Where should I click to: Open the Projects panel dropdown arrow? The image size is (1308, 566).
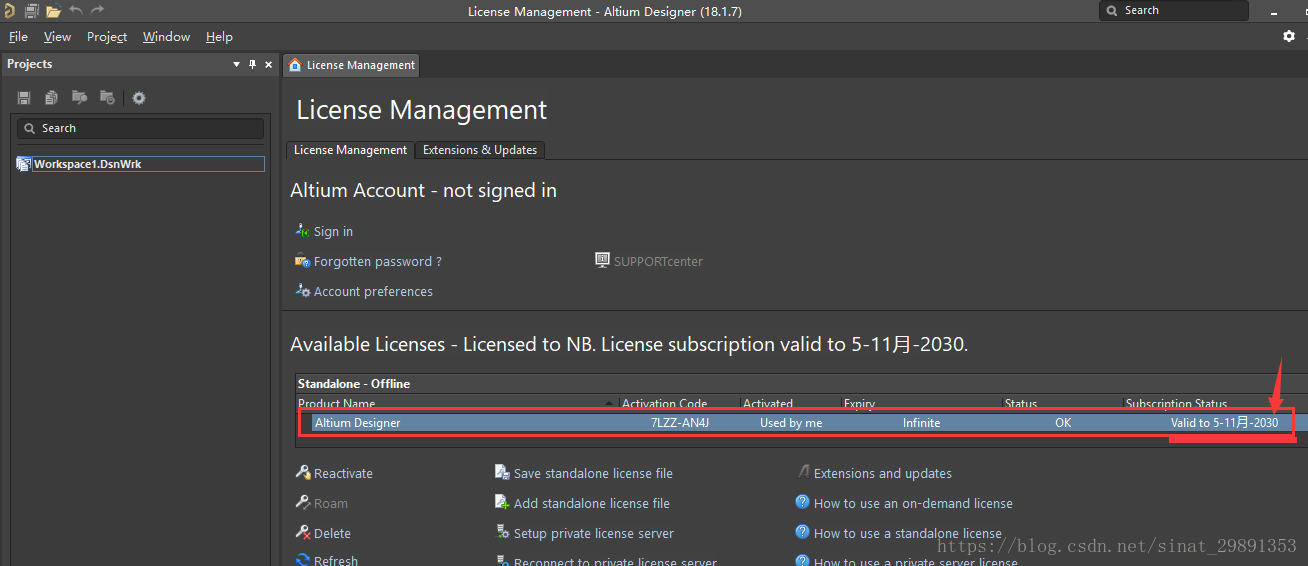[x=237, y=64]
